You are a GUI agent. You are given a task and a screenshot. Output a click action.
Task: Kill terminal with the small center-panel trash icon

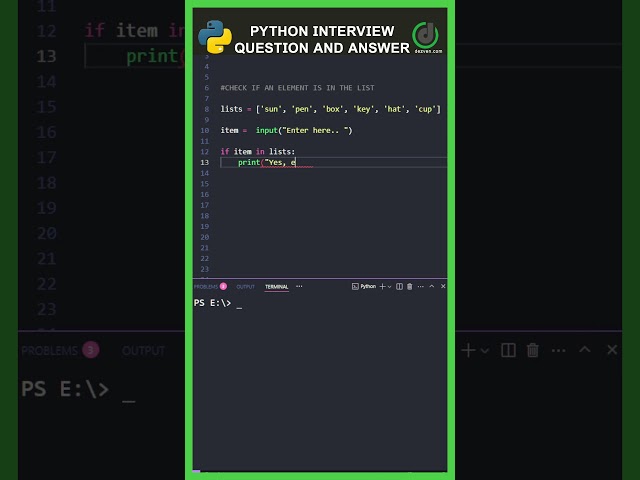pos(410,287)
